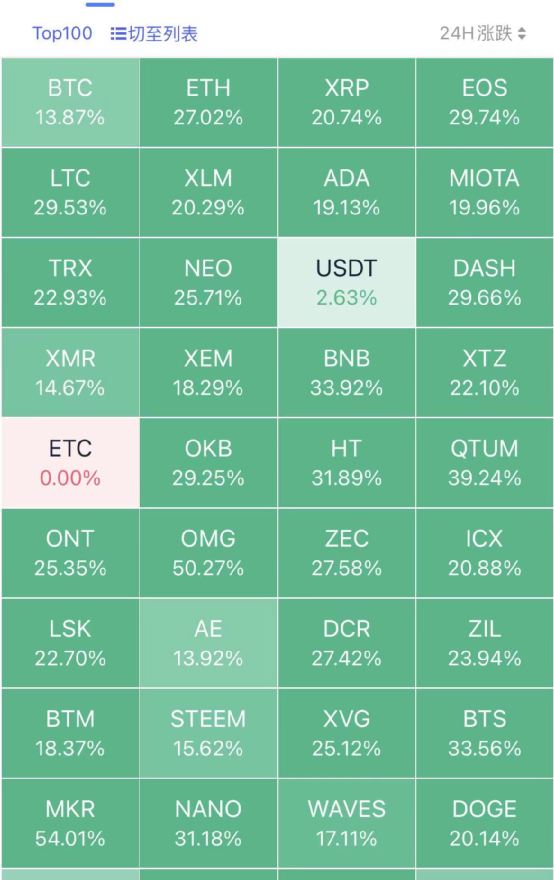Tap the BNB 33.92% tile
This screenshot has height=880, width=554.
346,373
